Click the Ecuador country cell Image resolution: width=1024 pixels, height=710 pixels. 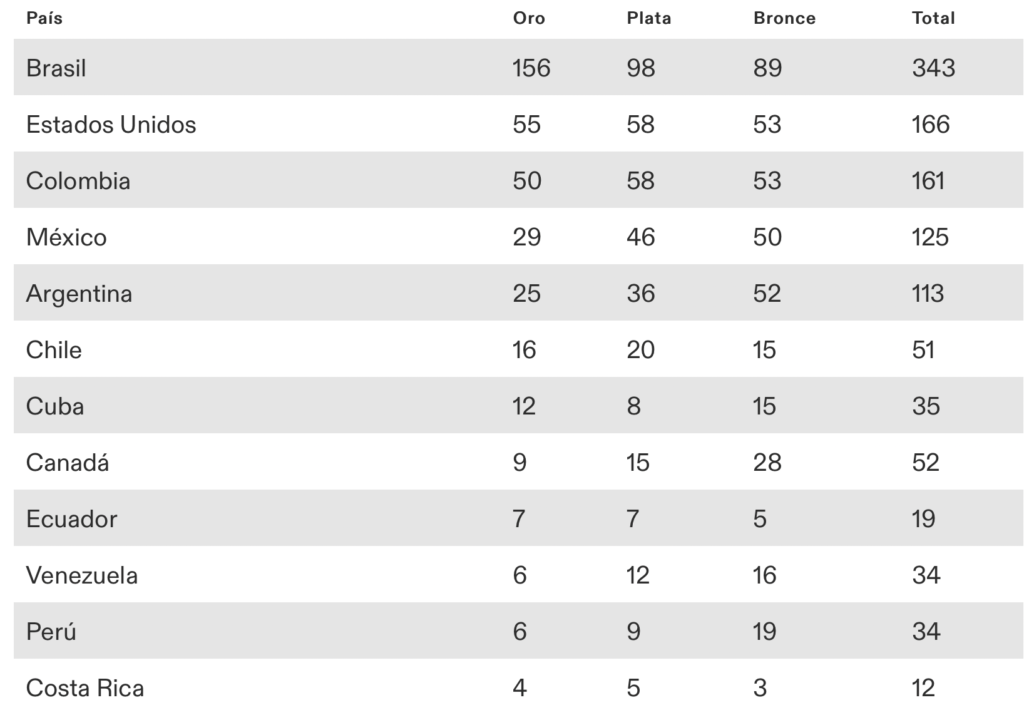point(71,519)
